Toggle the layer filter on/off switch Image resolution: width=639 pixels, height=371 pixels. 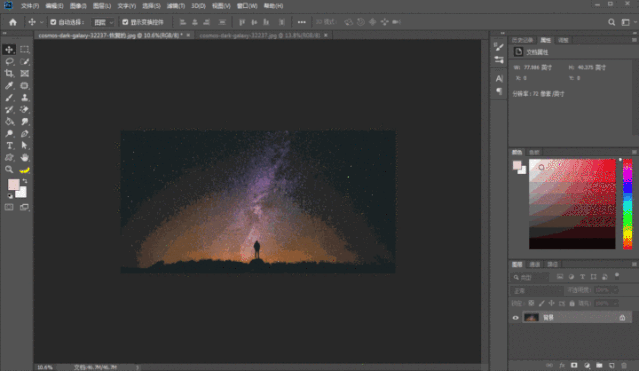[x=617, y=276]
